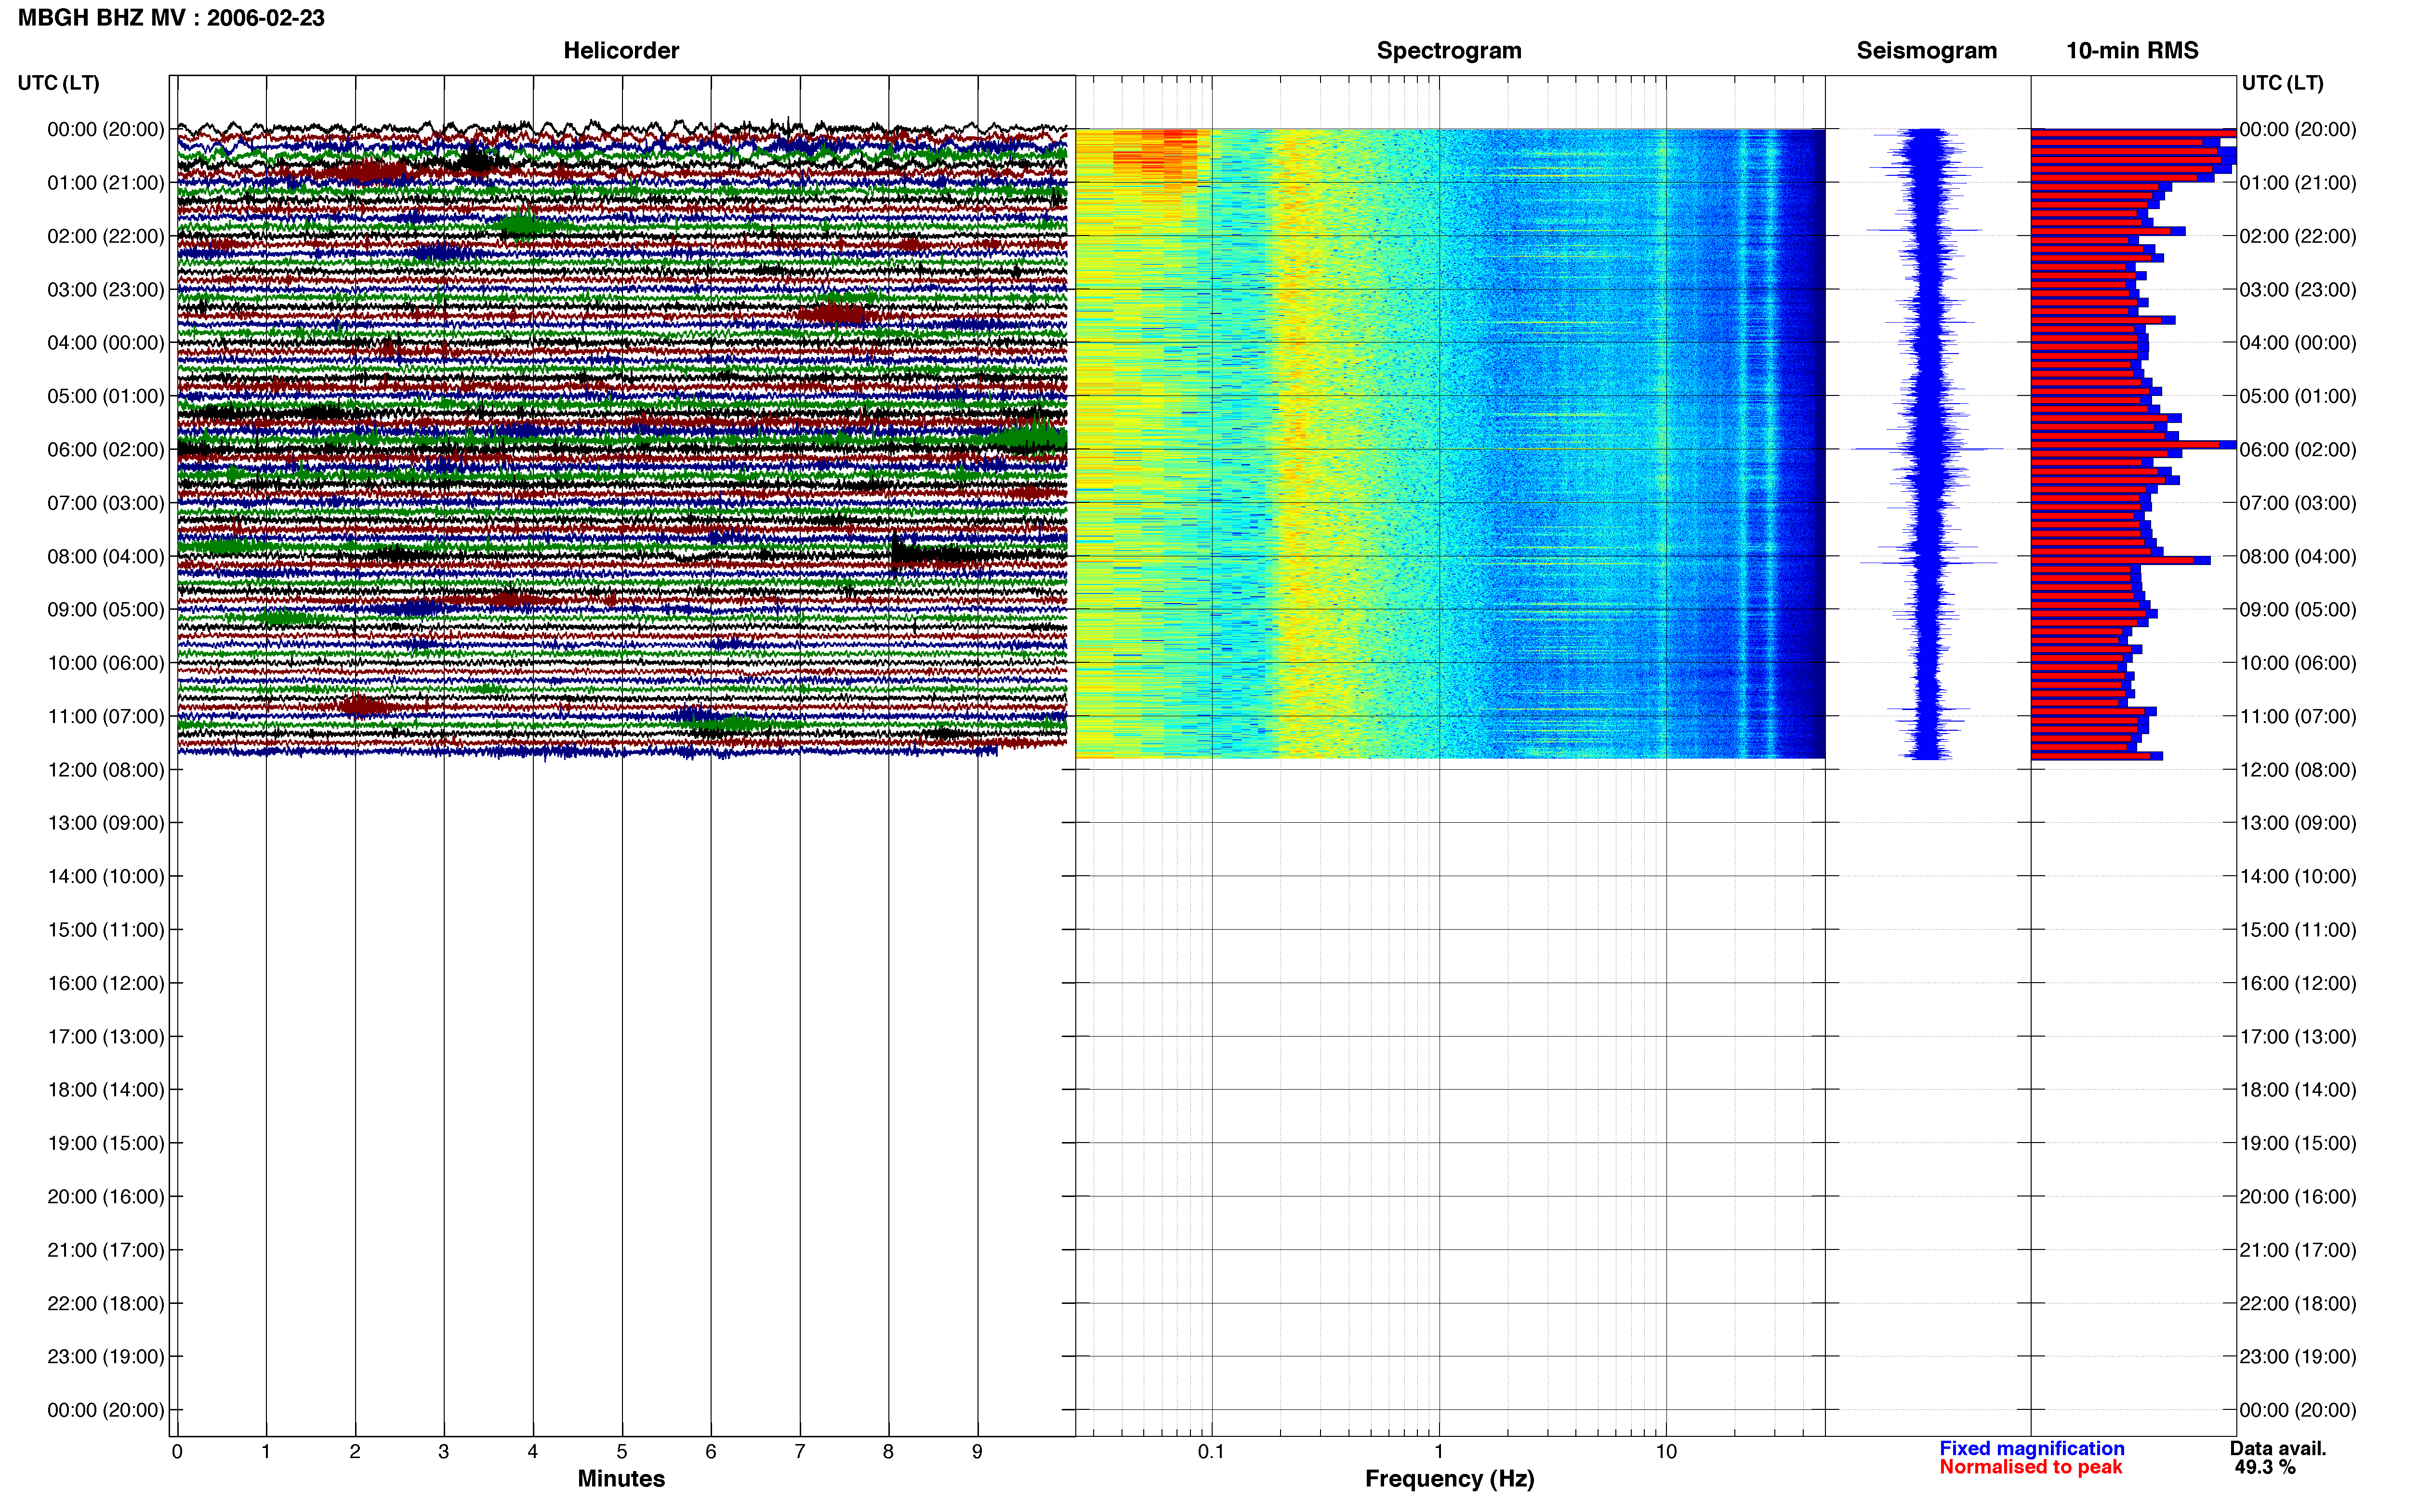Click the minute 7 tick label
The image size is (2418, 1512).
[x=800, y=1451]
